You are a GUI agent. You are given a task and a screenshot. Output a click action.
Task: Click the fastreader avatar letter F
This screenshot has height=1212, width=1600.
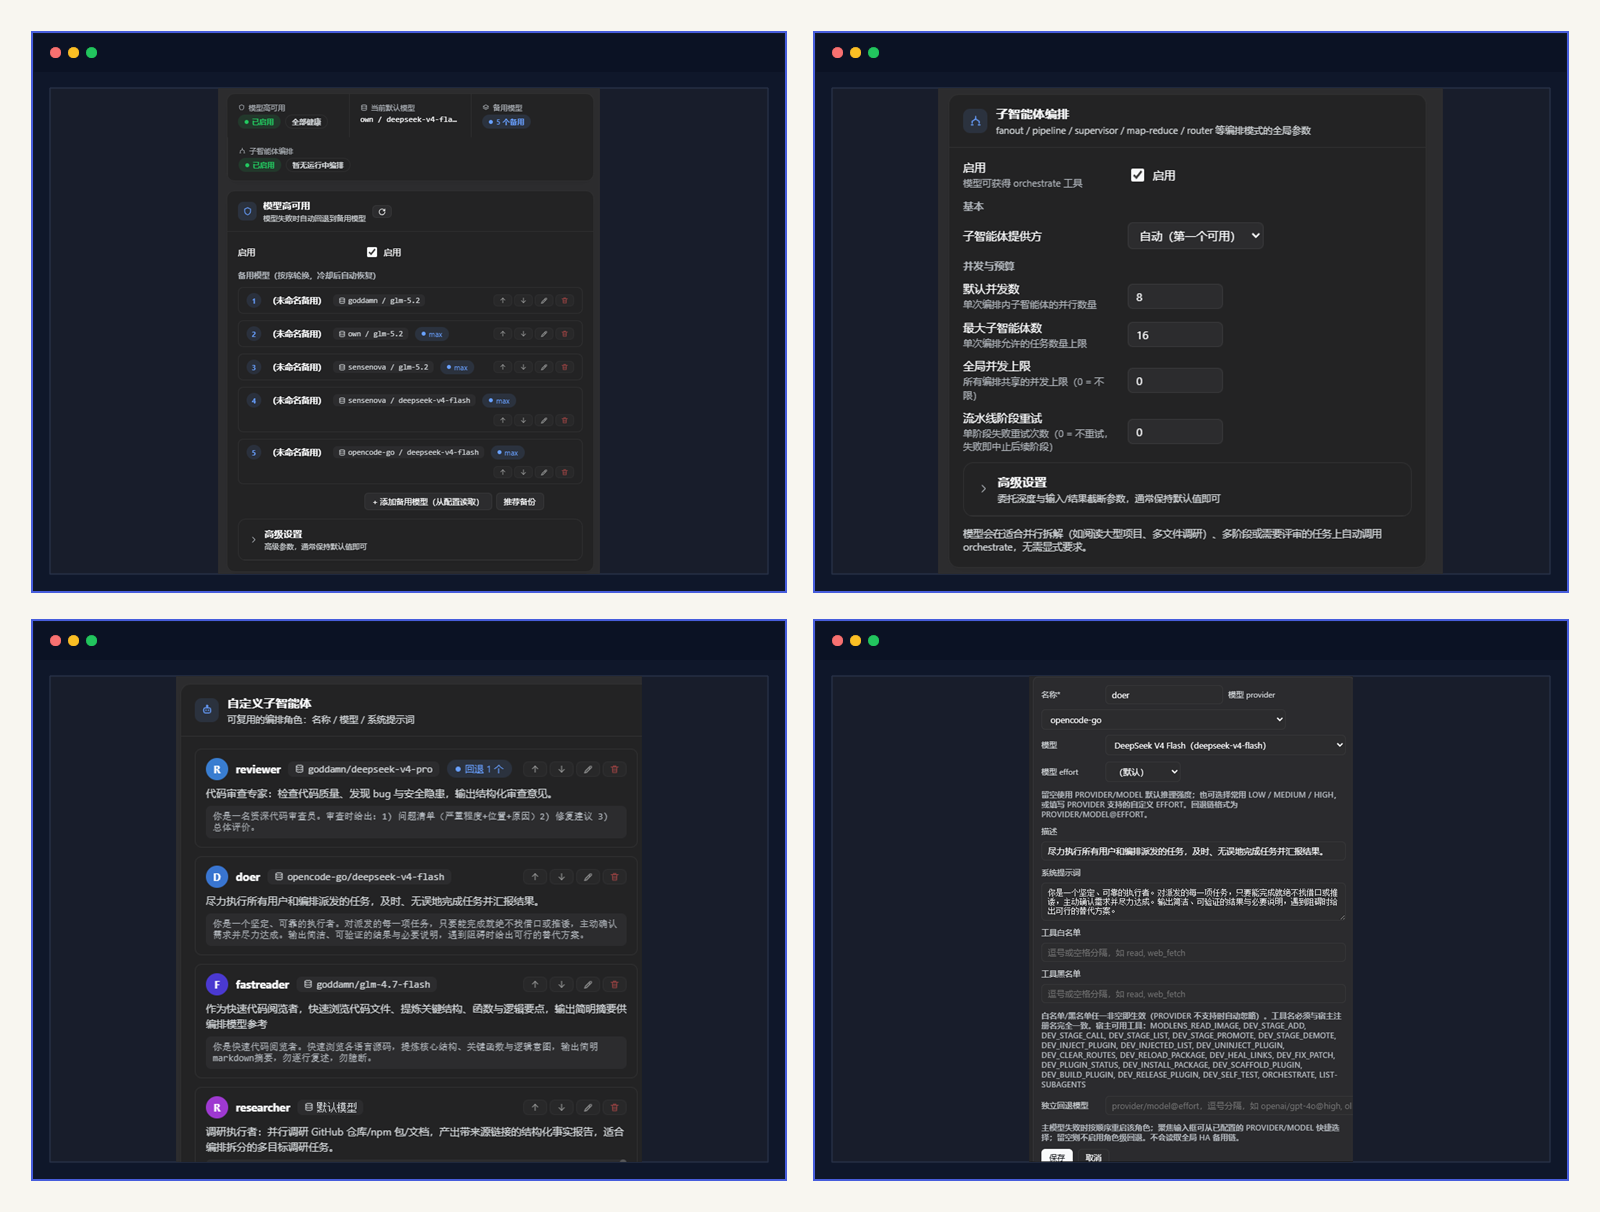216,985
